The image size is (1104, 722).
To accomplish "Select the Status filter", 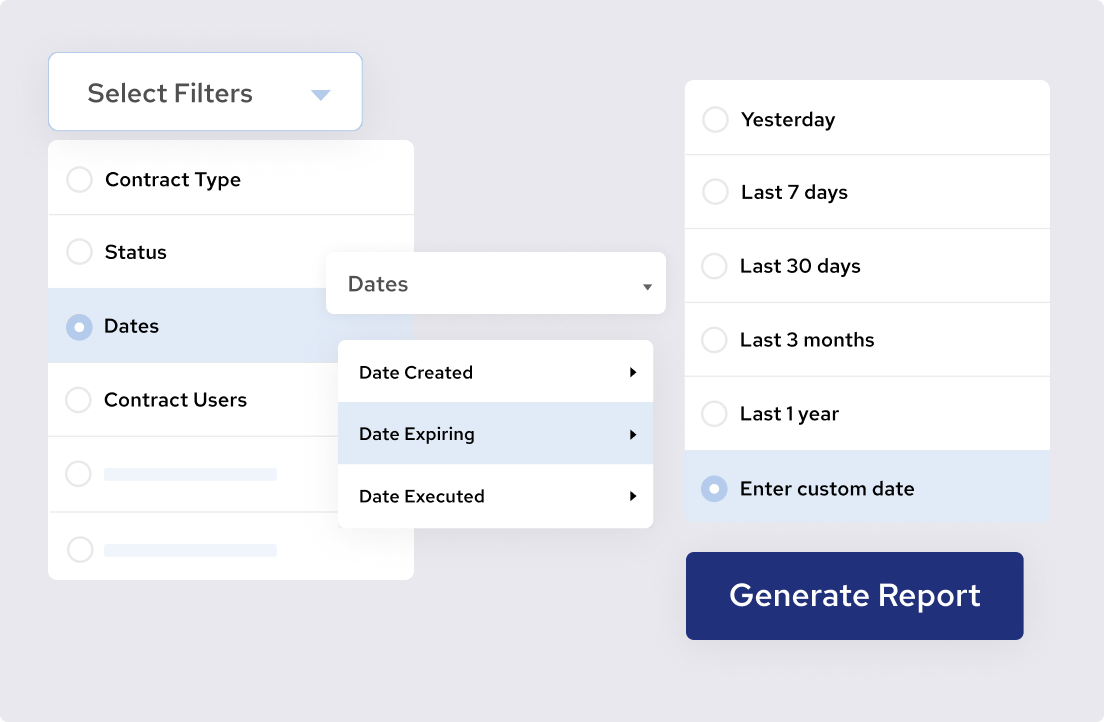I will (x=79, y=252).
